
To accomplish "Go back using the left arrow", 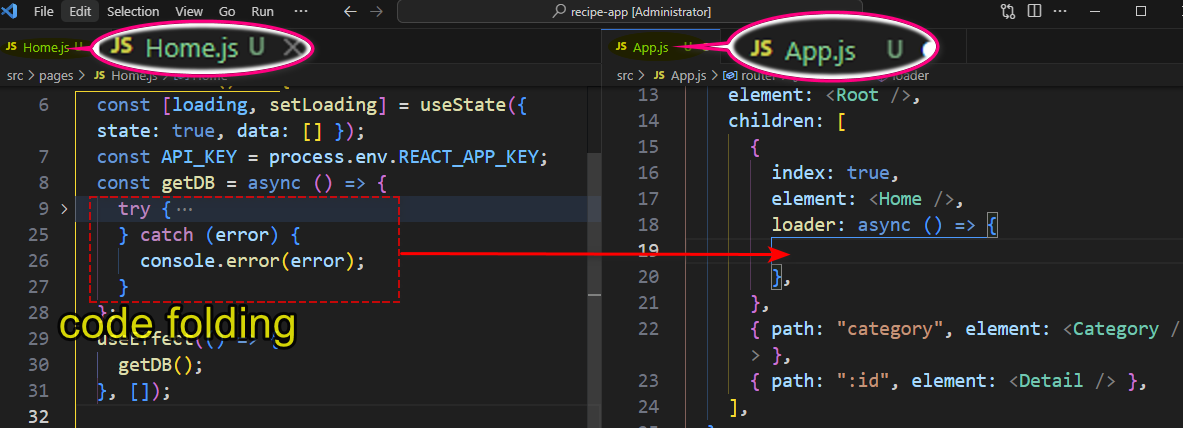I will coord(349,12).
